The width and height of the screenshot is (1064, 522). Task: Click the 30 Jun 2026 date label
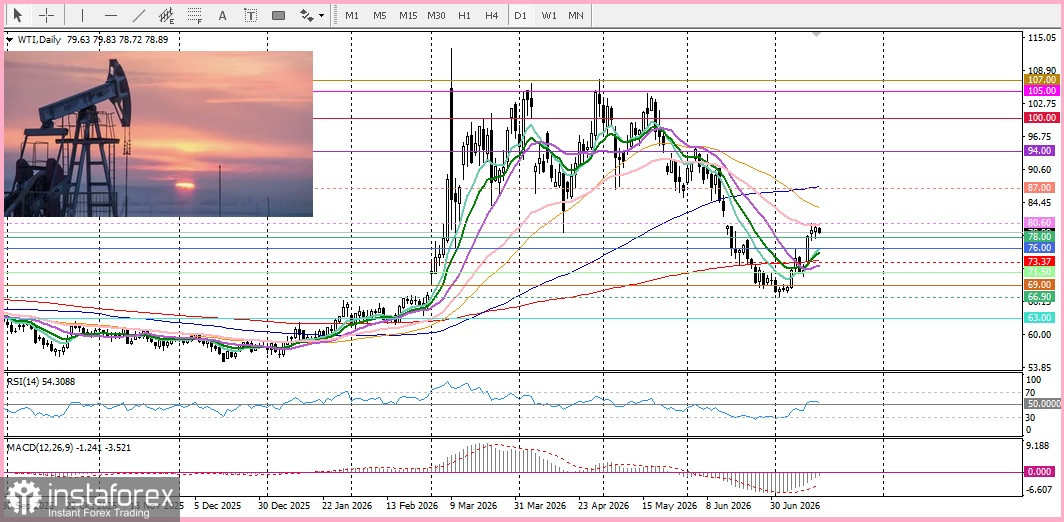[794, 506]
